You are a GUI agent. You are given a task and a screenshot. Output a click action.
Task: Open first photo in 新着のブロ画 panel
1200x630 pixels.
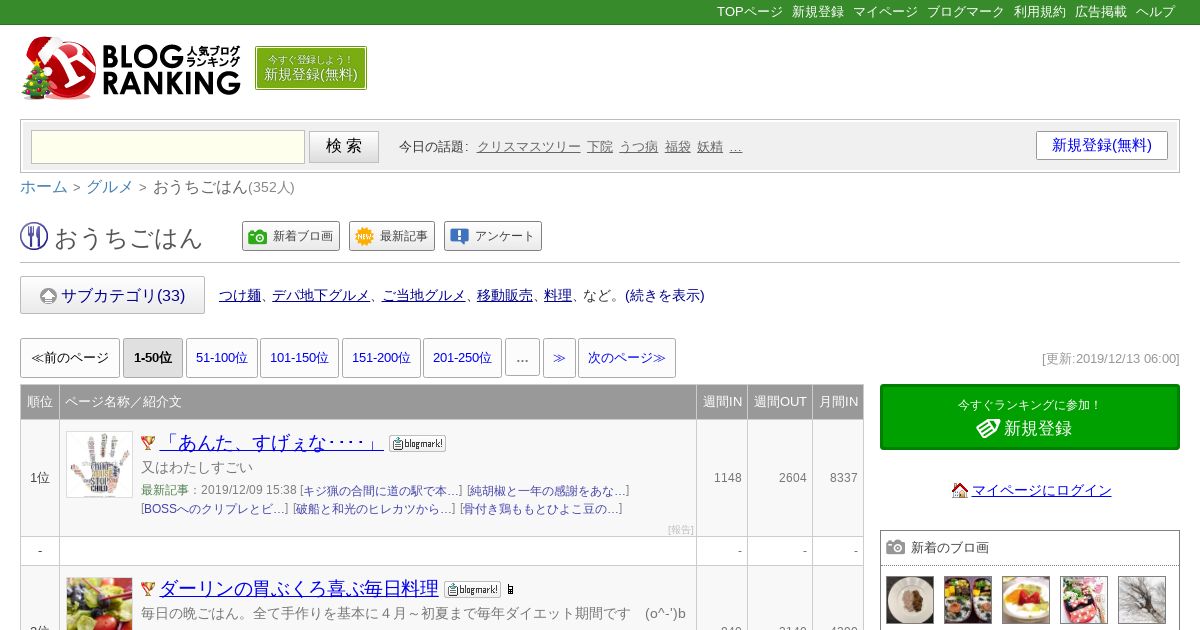[910, 600]
